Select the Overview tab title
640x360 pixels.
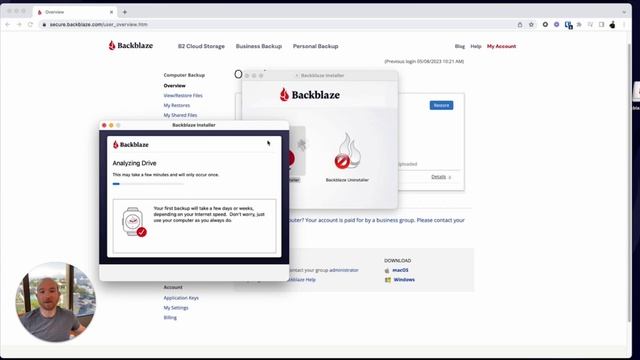coord(54,12)
